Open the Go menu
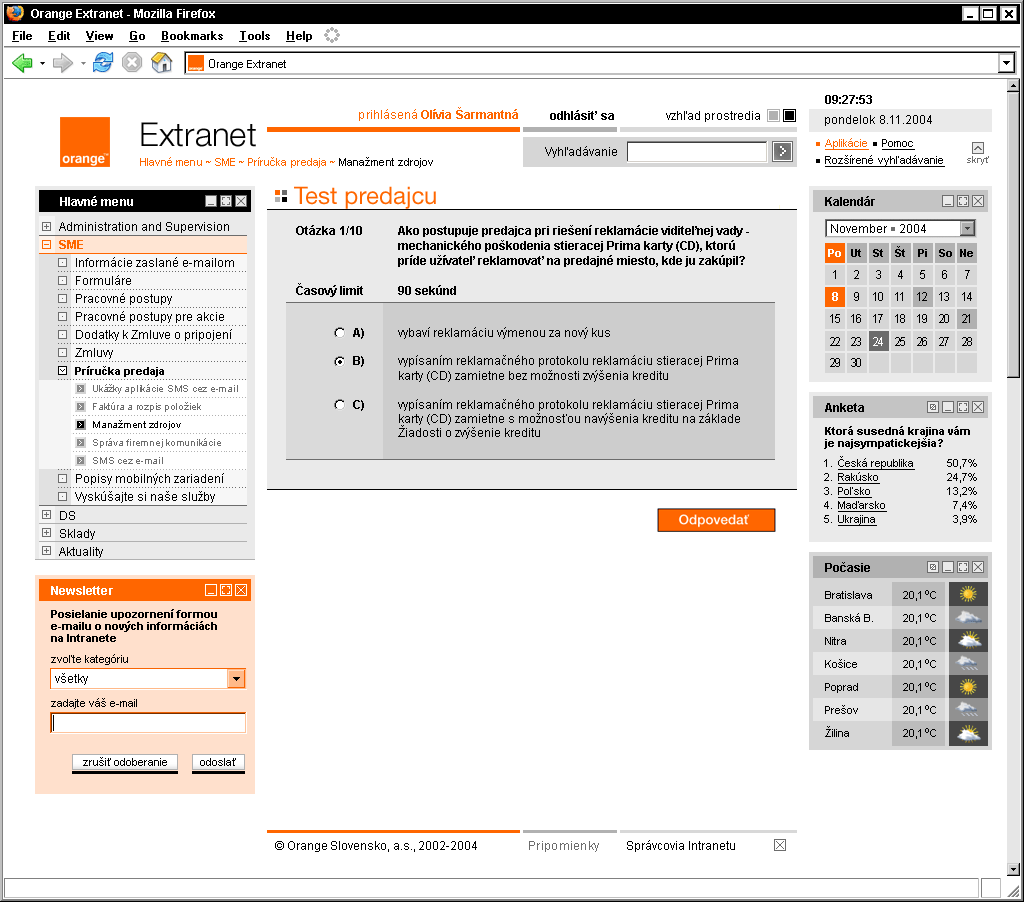The image size is (1024, 902). point(137,36)
